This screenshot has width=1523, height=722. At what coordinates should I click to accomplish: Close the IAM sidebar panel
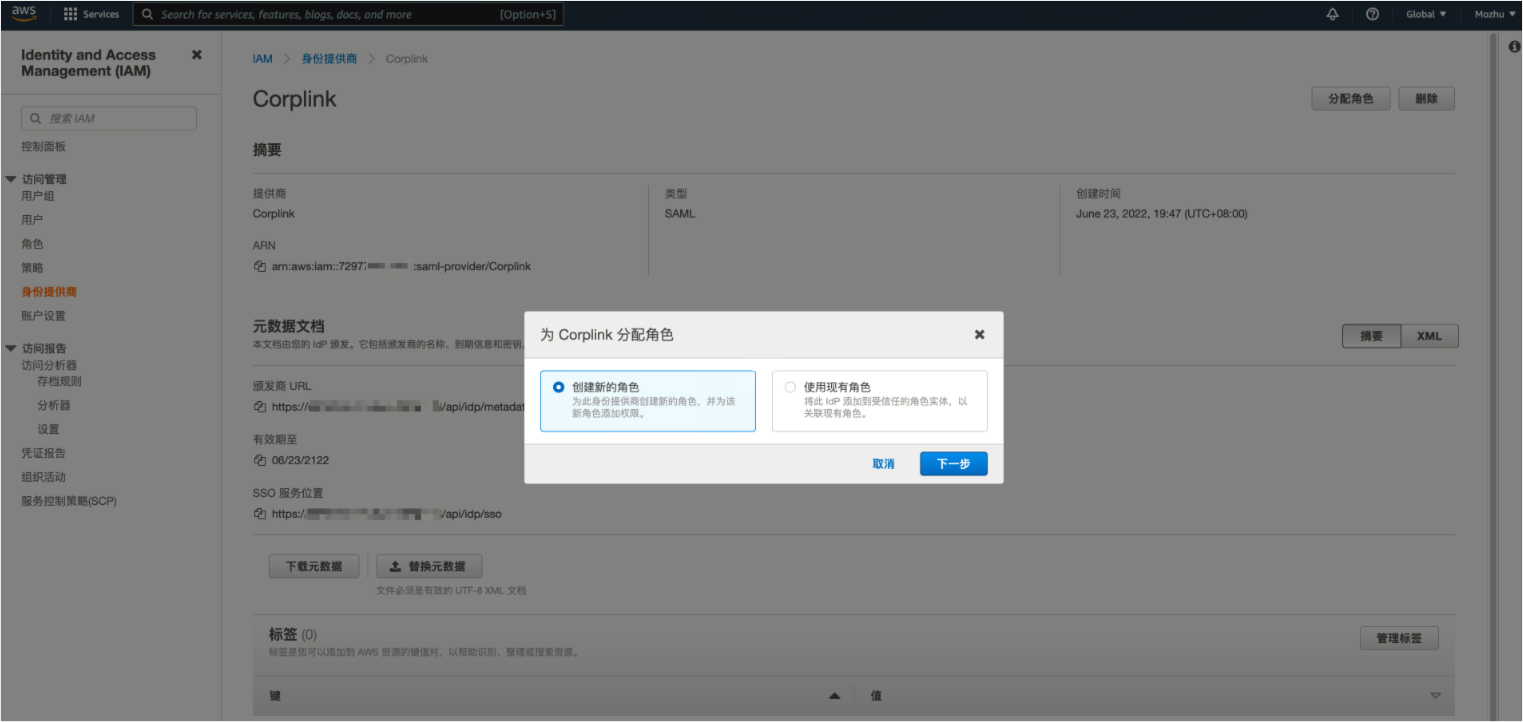click(197, 55)
